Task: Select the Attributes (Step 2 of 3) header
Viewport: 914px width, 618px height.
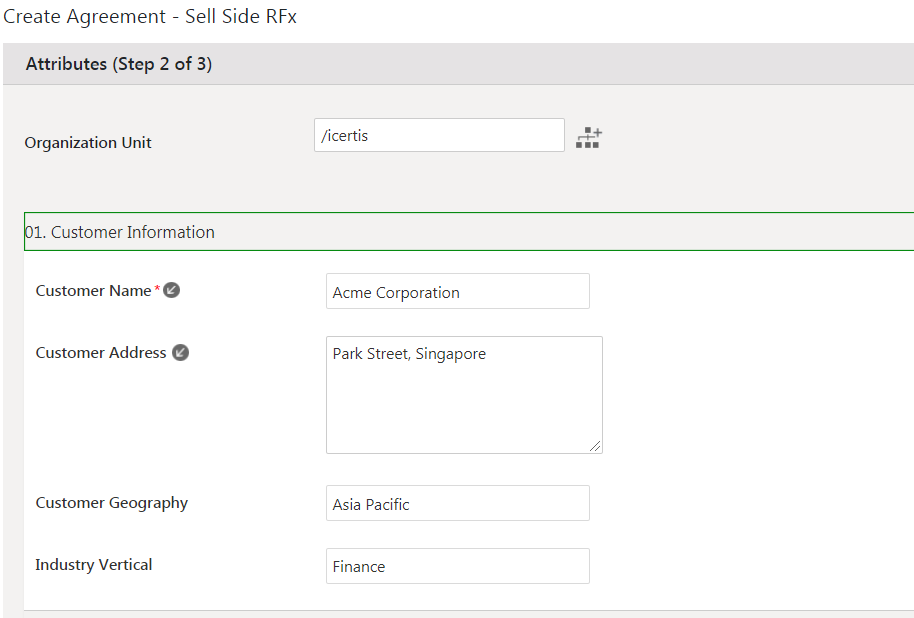Action: (x=119, y=64)
